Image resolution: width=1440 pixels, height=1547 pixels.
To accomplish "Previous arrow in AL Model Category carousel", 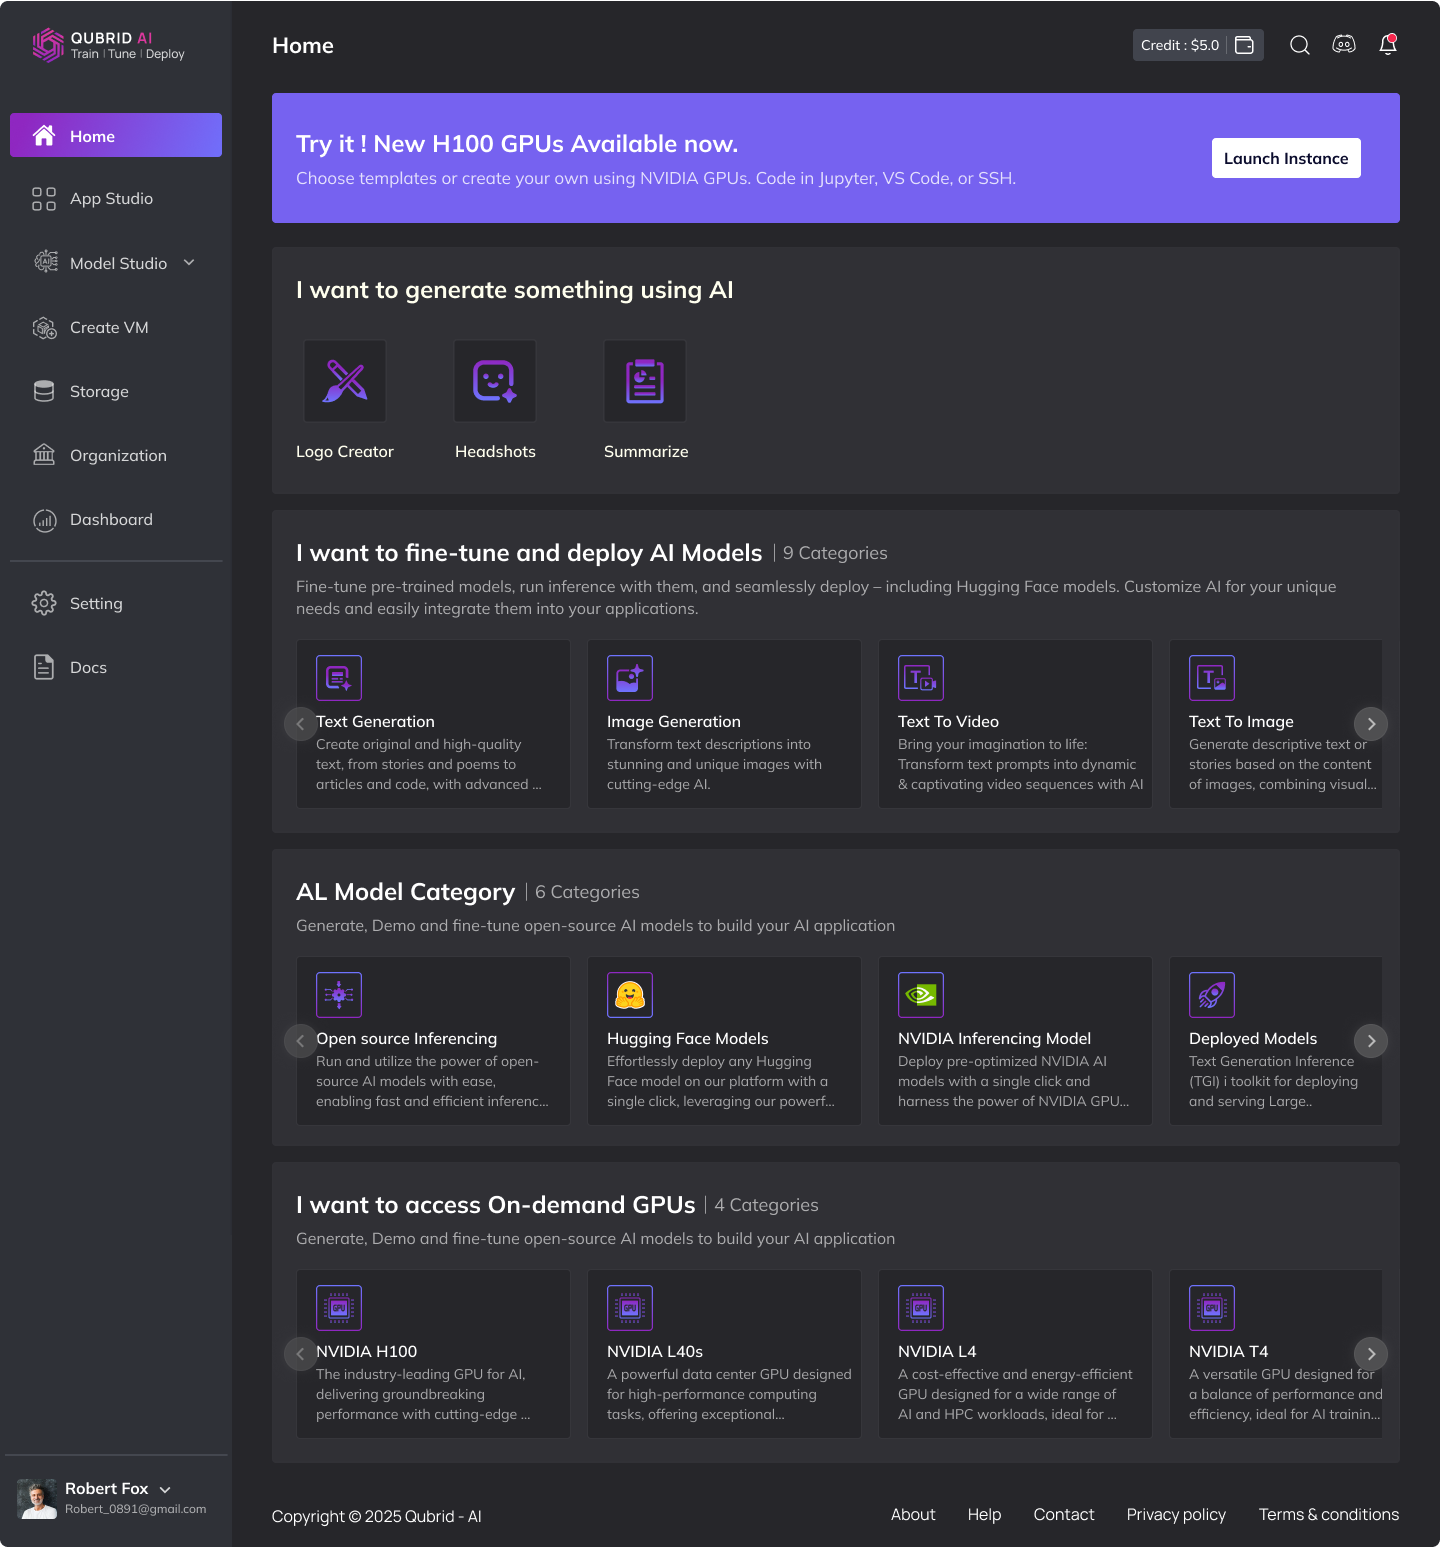I will pyautogui.click(x=300, y=1041).
